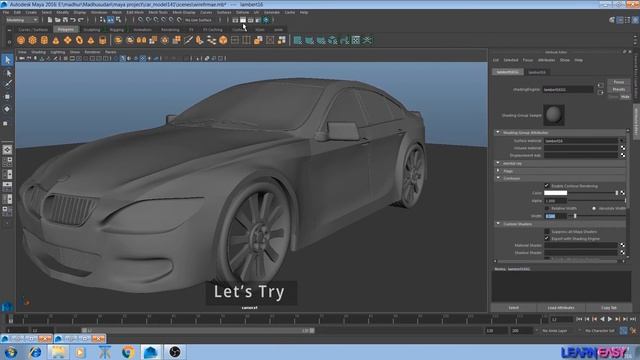This screenshot has height=360, width=640.
Task: Select the Lasso tool in toolbox
Action: [7, 73]
